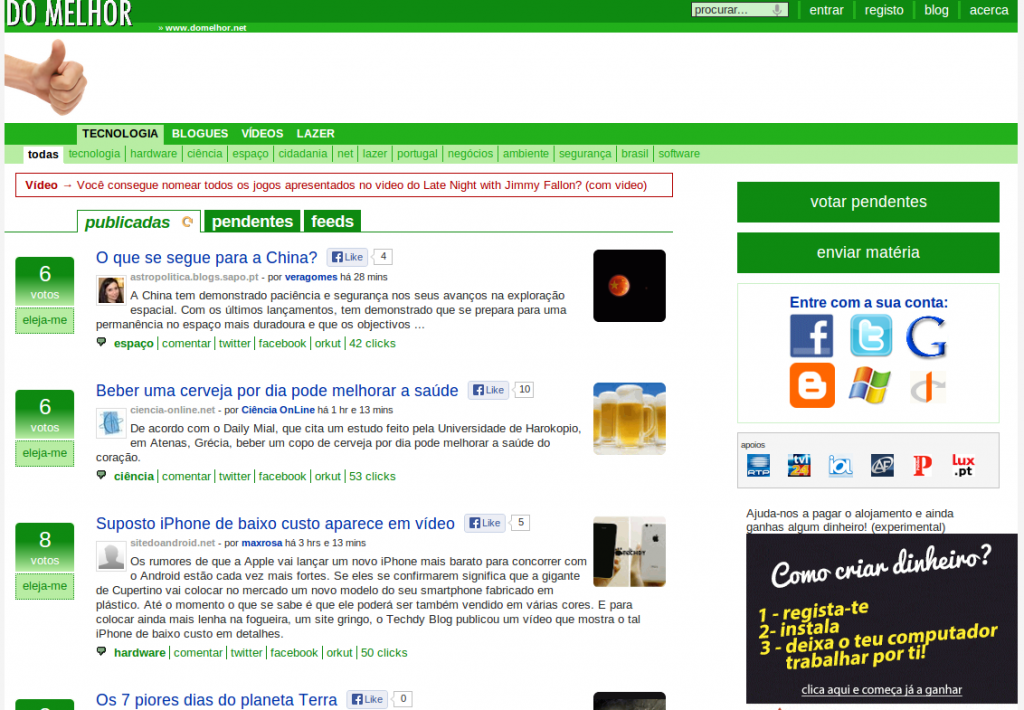The image size is (1024, 710).
Task: Vote eleja-me on the China article
Action: (x=44, y=320)
